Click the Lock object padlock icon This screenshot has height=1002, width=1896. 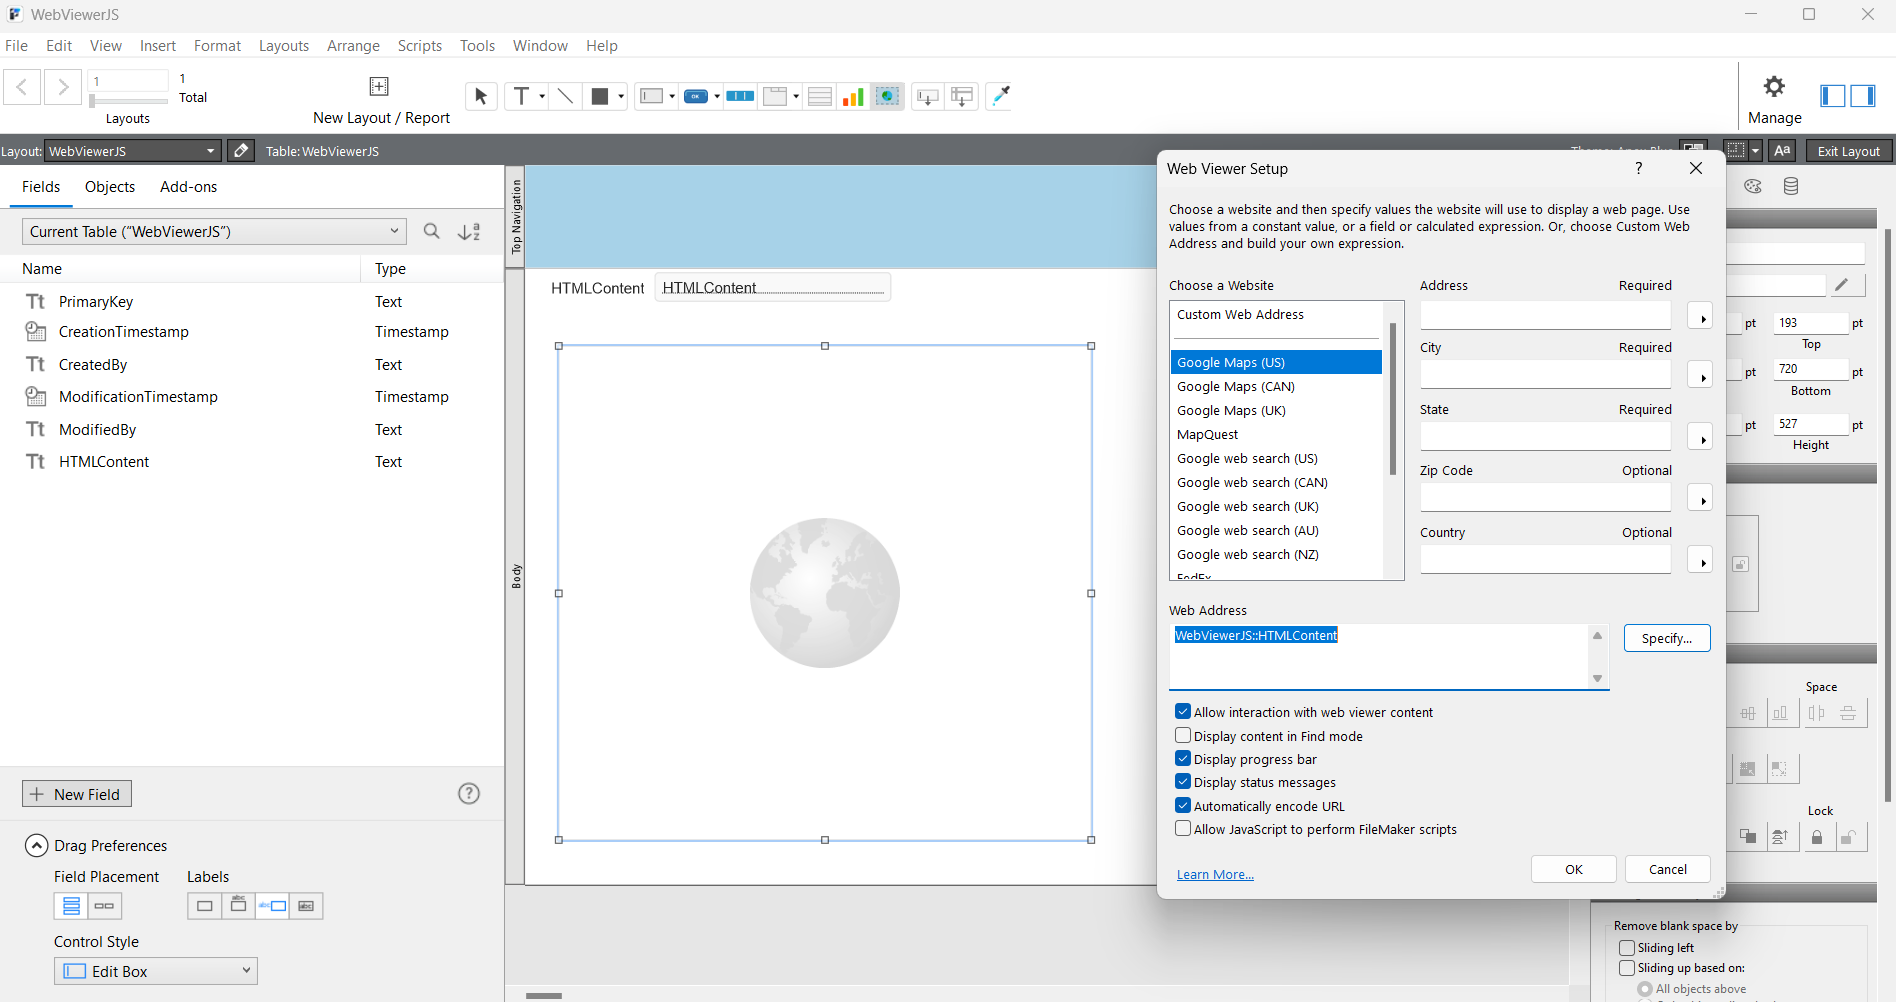click(x=1817, y=837)
